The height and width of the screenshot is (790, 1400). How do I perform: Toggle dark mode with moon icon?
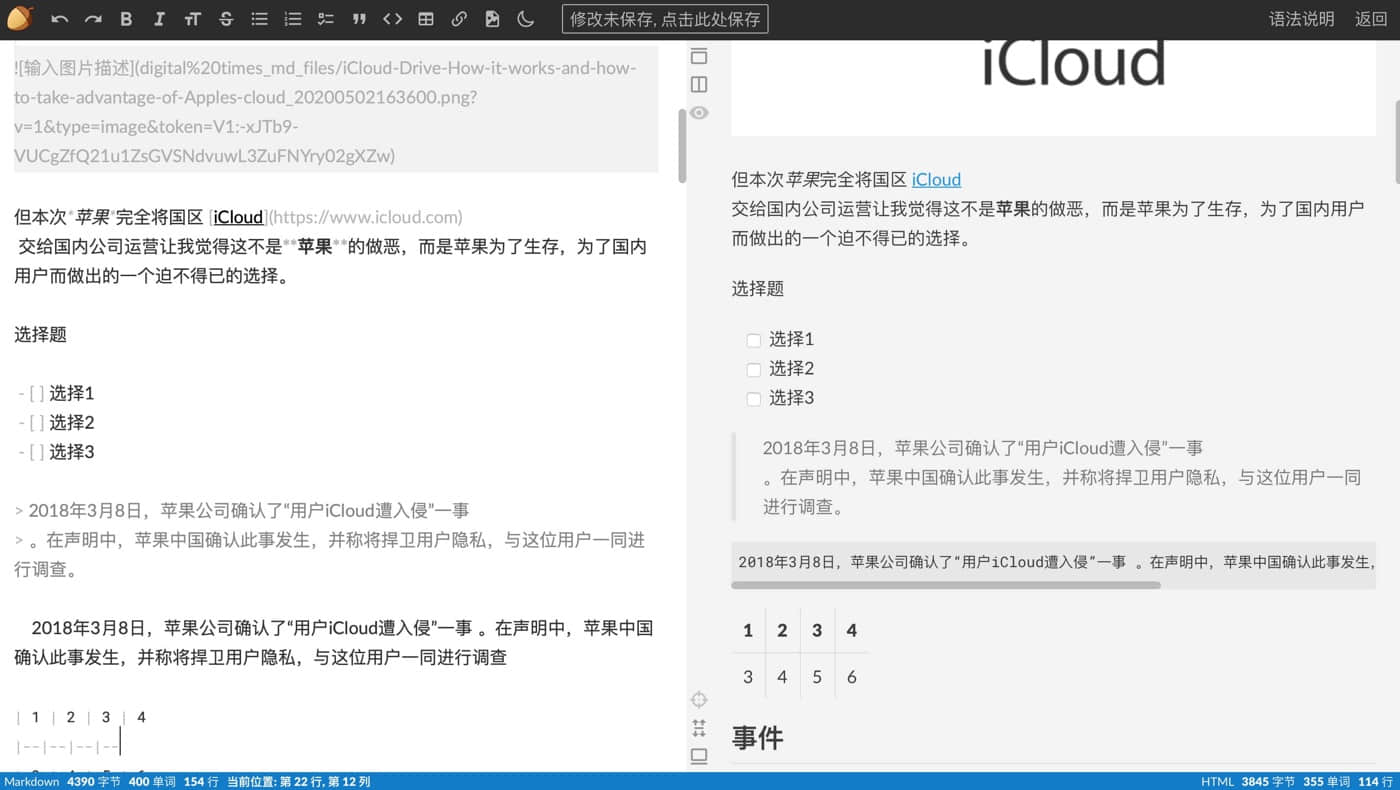(526, 19)
